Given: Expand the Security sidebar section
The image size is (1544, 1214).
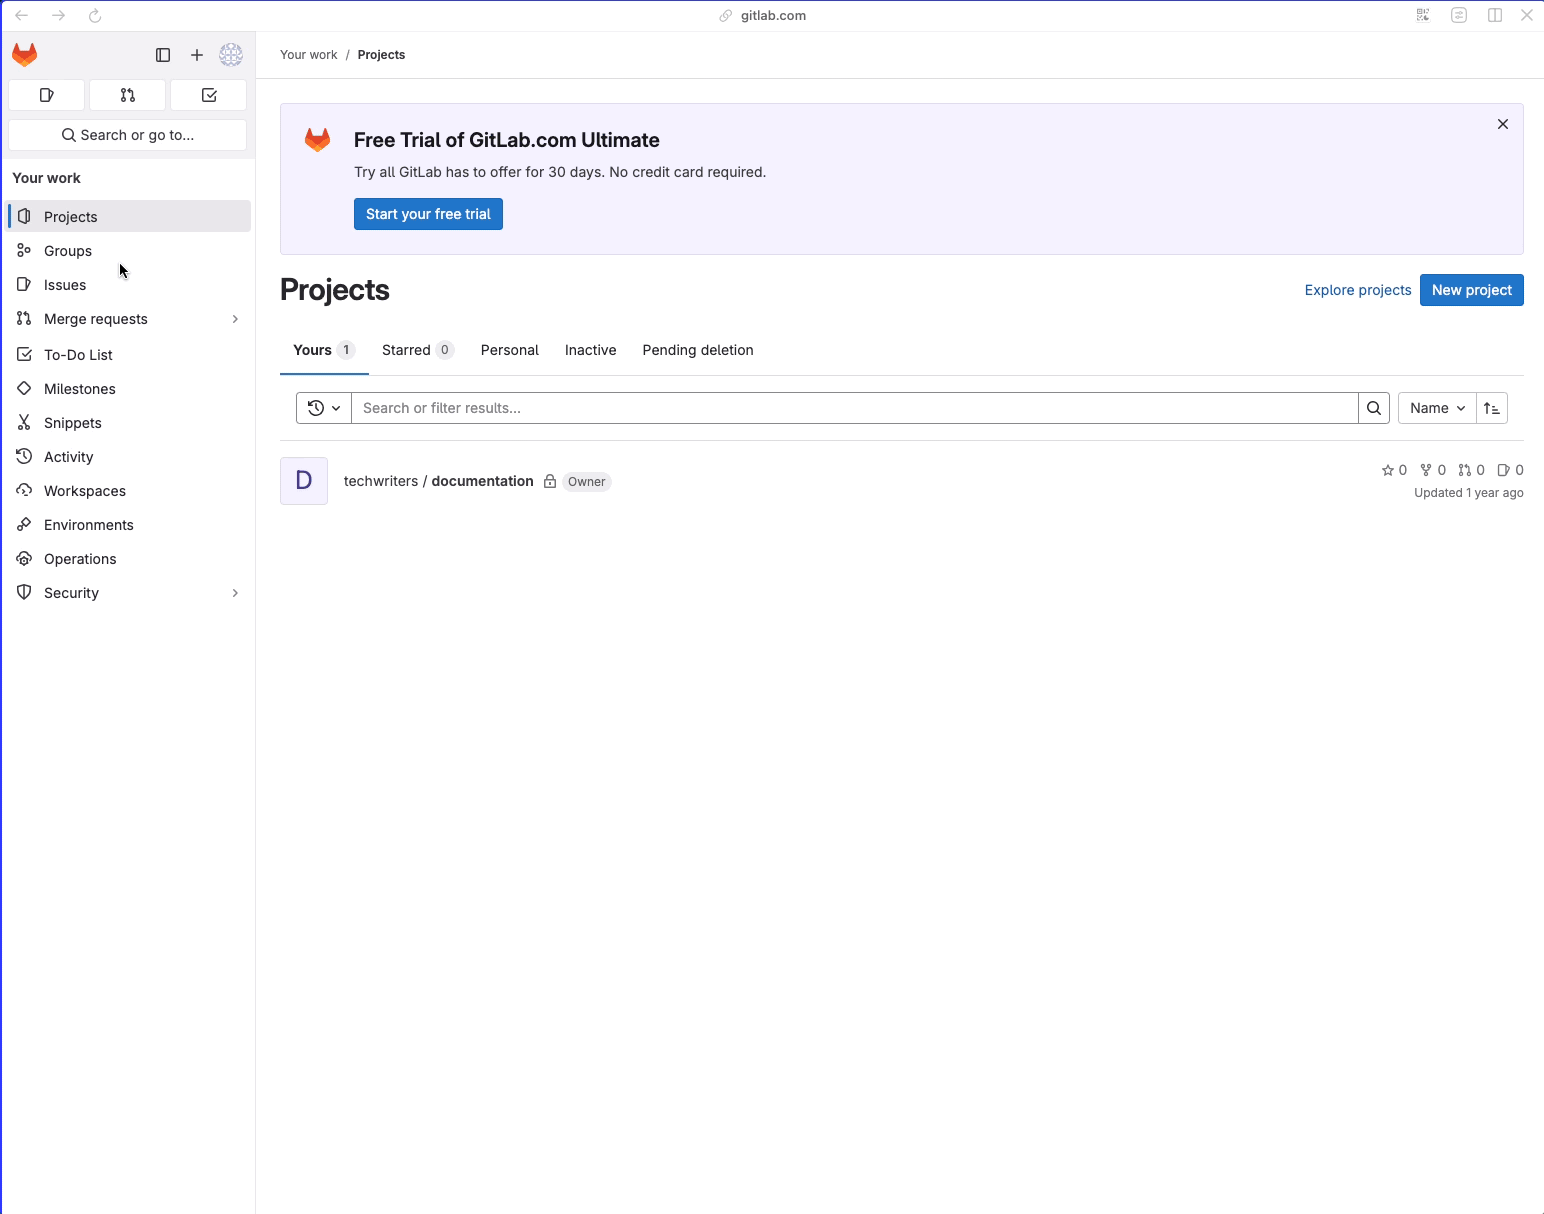Looking at the screenshot, I should tap(234, 592).
